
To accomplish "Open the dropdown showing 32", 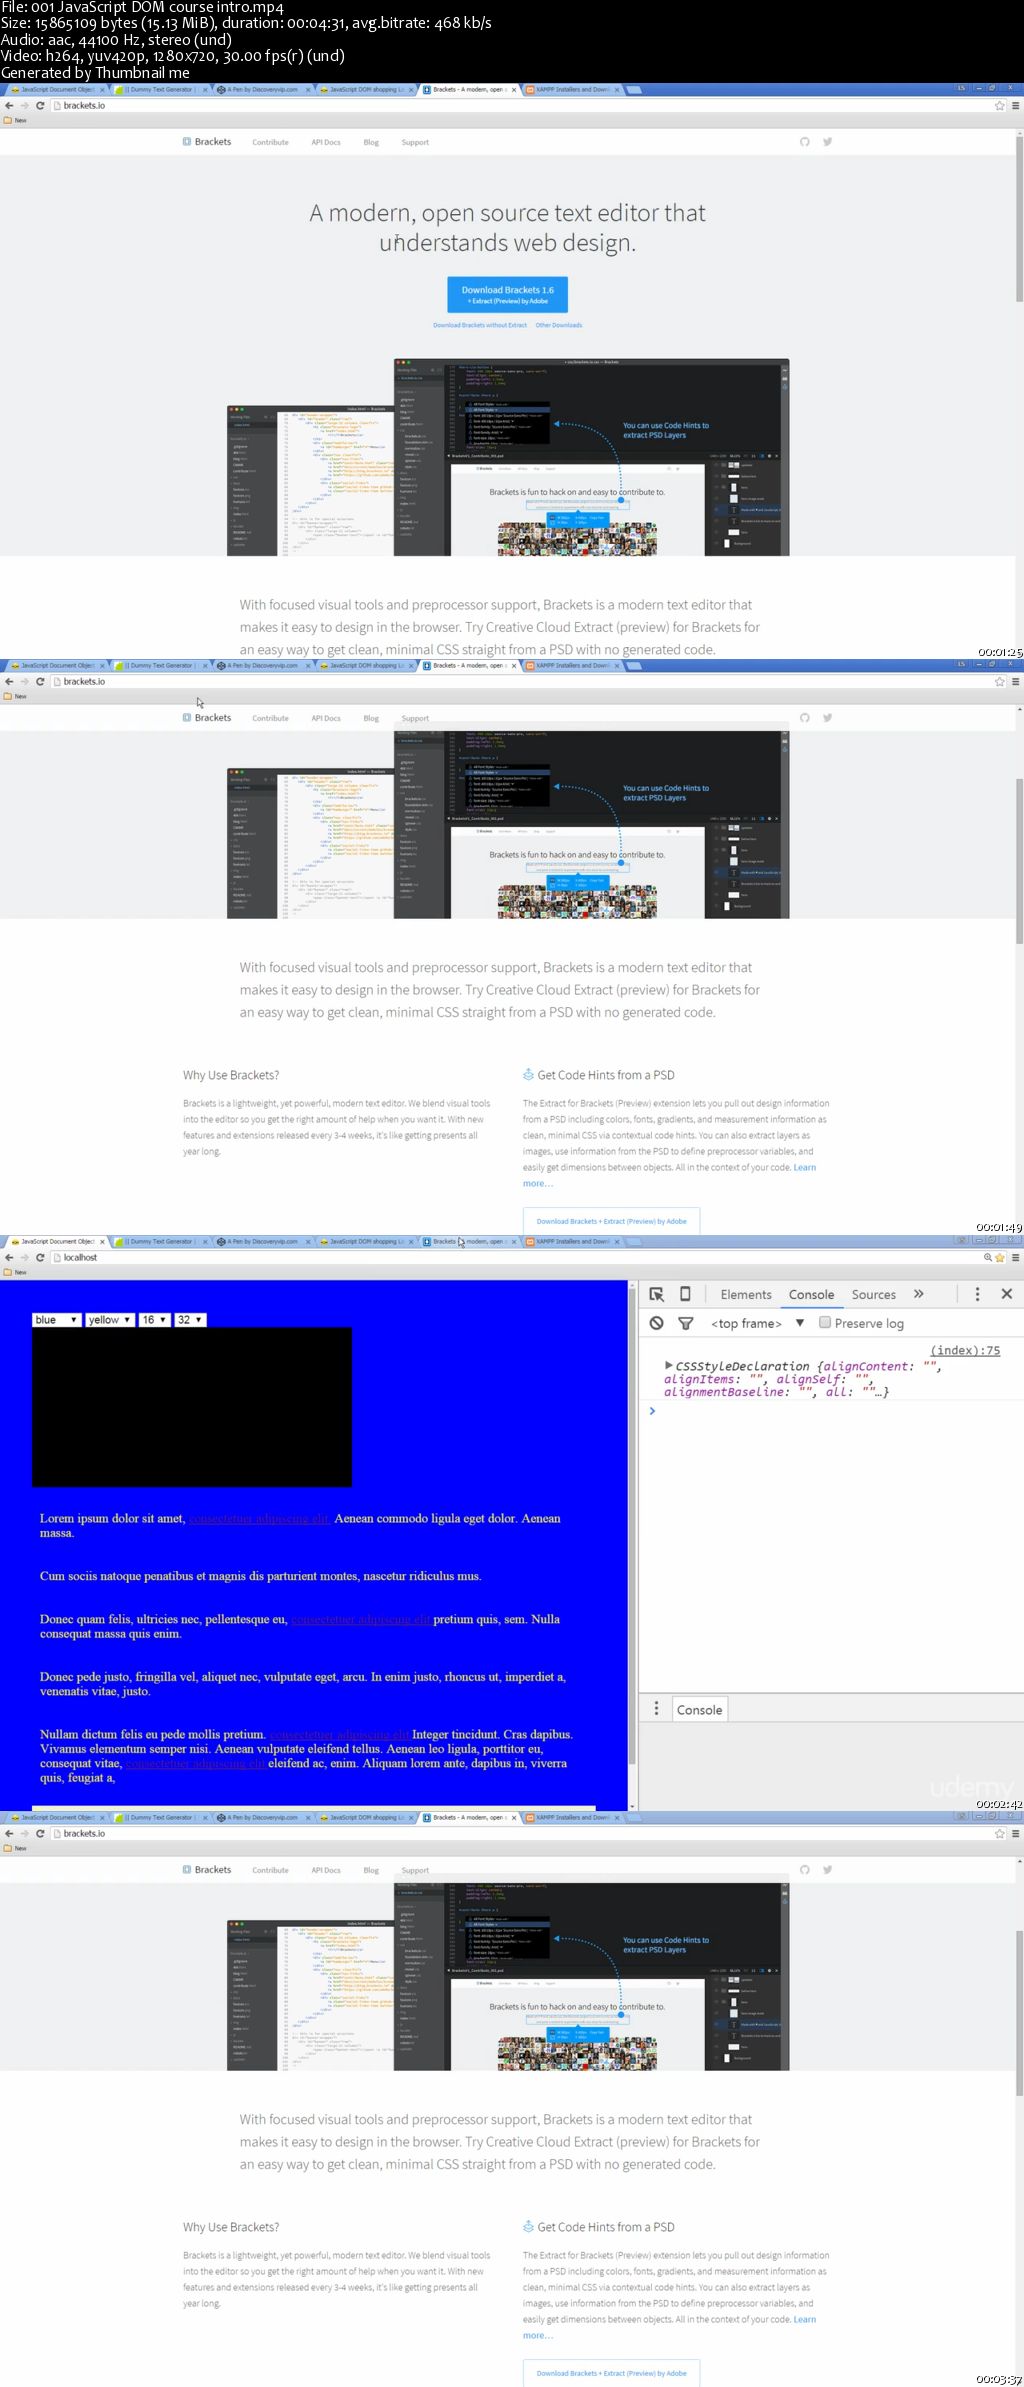I will [190, 1320].
